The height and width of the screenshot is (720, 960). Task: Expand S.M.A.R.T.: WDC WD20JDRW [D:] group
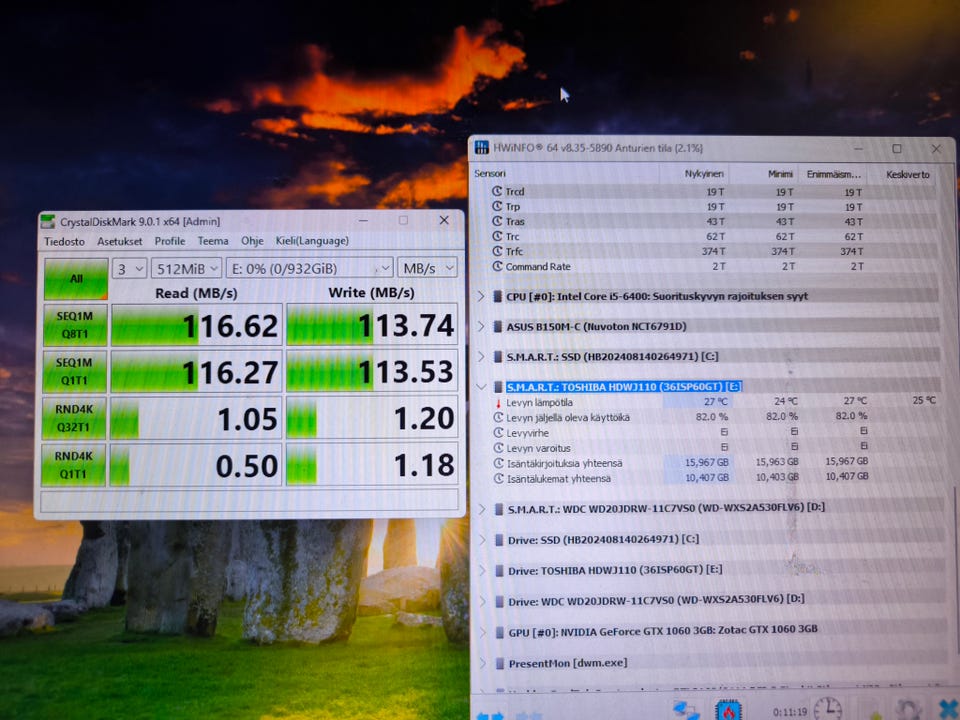[x=482, y=509]
